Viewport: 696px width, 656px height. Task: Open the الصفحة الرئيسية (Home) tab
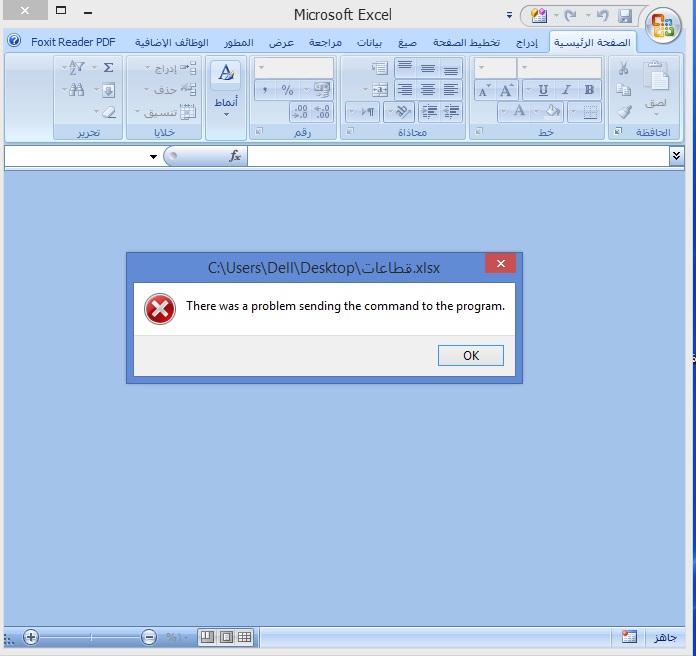(592, 43)
